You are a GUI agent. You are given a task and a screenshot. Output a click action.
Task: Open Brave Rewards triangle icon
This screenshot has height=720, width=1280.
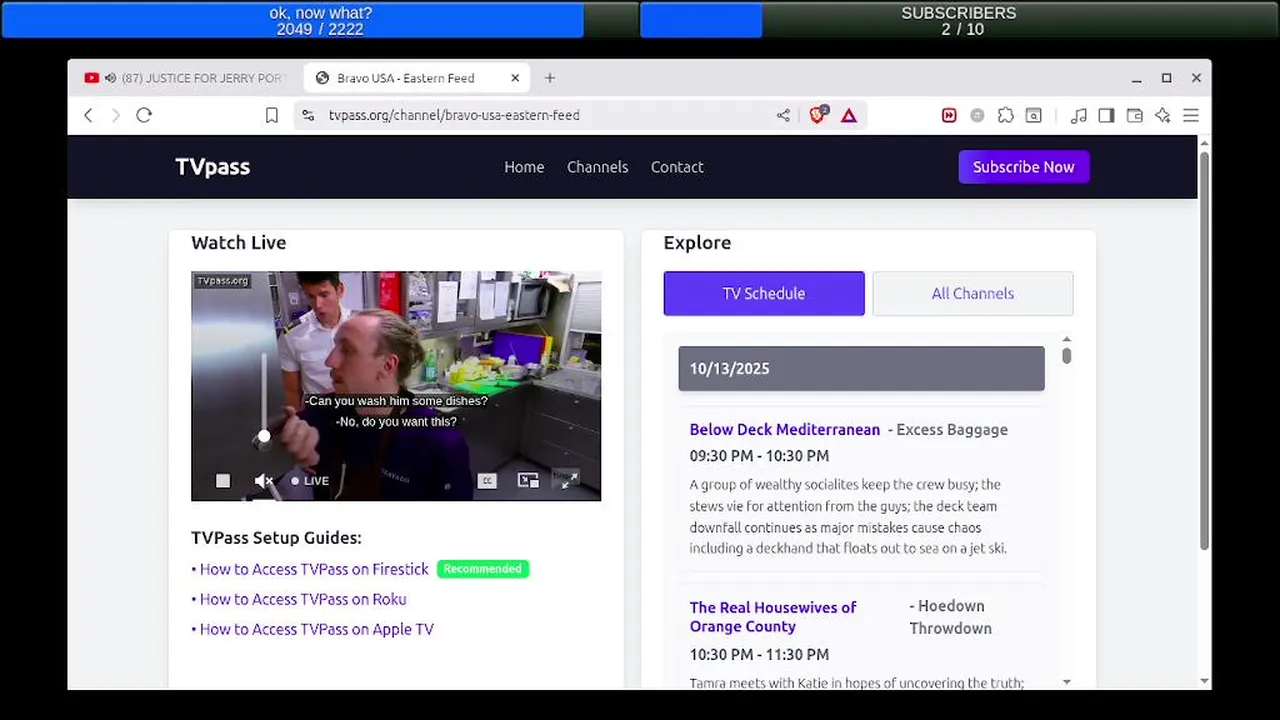(x=849, y=115)
